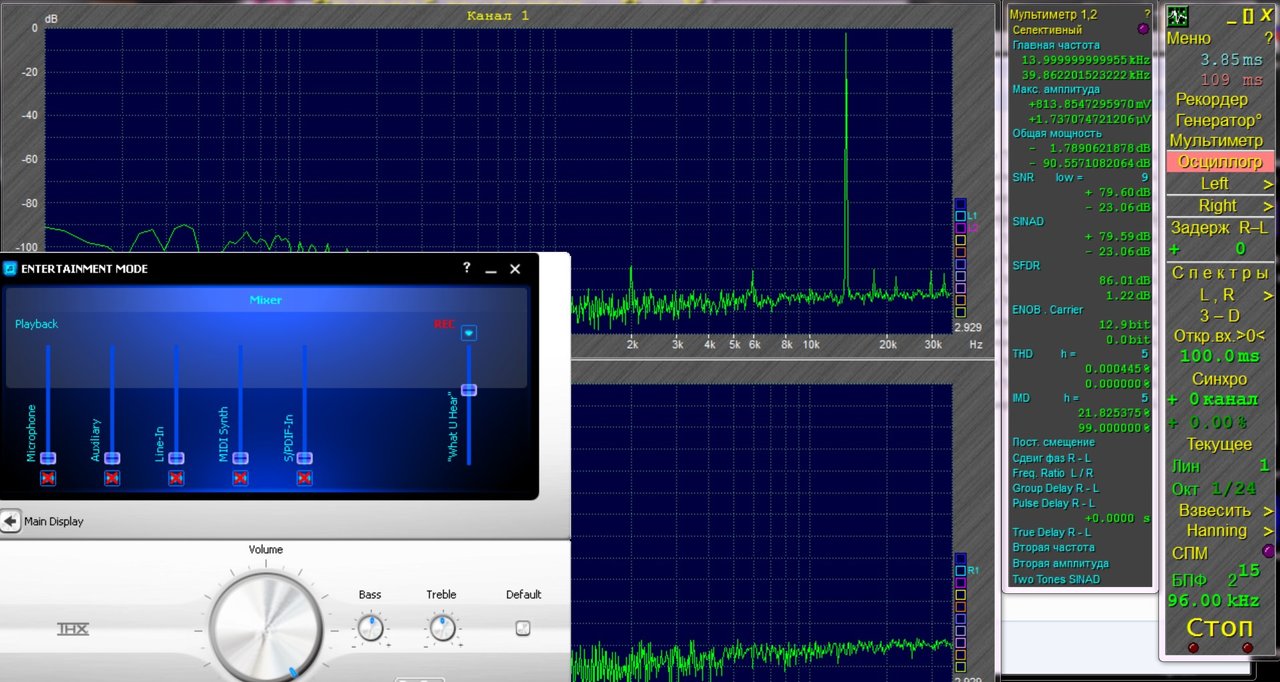Expand the Взвесить weighting submenu

[x=1268, y=511]
